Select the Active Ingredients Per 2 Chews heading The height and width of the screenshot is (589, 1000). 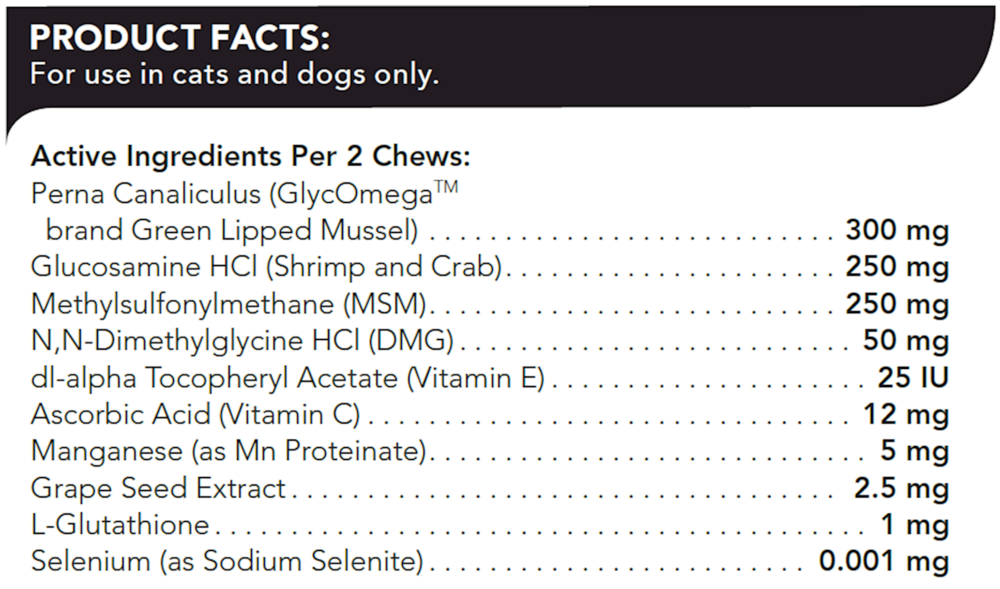click(250, 157)
